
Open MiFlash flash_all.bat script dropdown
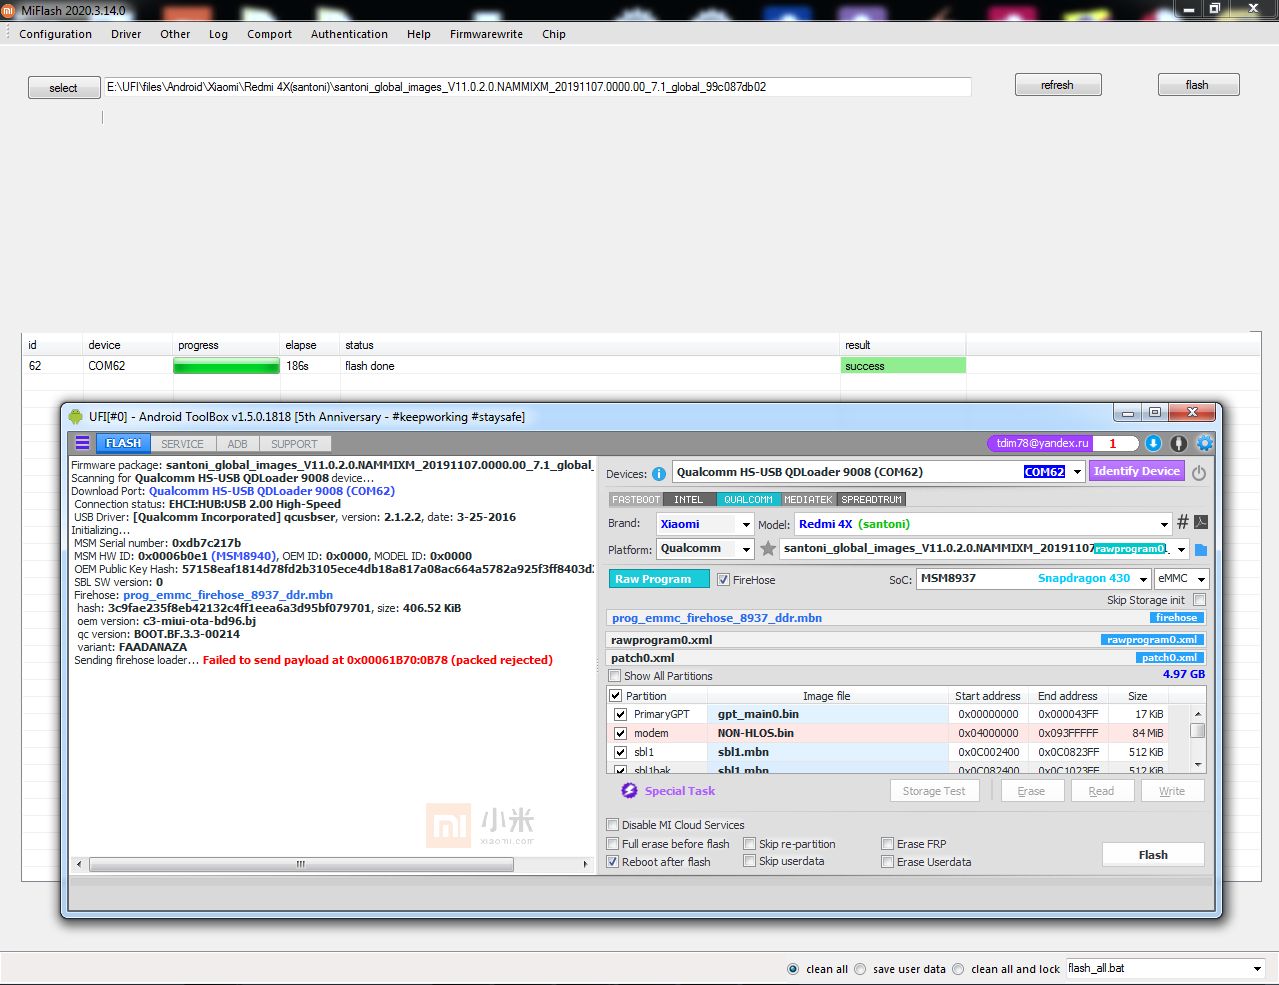(x=1257, y=969)
